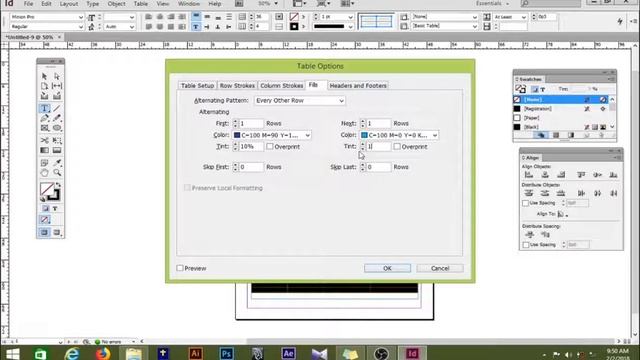This screenshot has height=360, width=640.
Task: Click the Skip First rows field
Action: pos(251,167)
